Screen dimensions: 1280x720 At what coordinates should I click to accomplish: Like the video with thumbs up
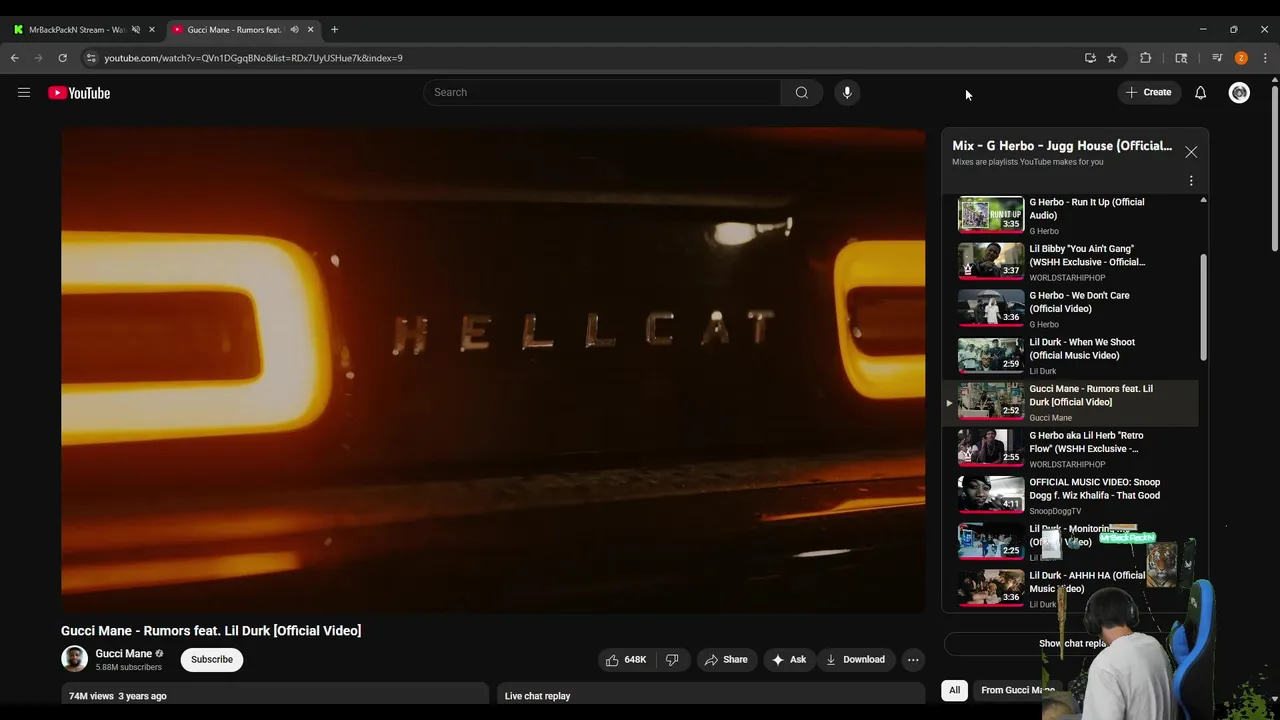pyautogui.click(x=626, y=660)
